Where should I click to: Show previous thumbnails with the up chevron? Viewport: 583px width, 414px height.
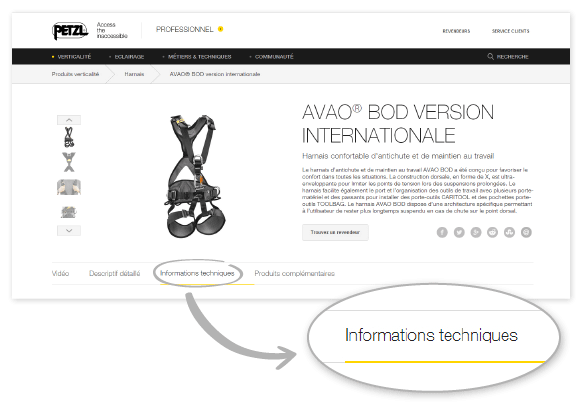69,120
